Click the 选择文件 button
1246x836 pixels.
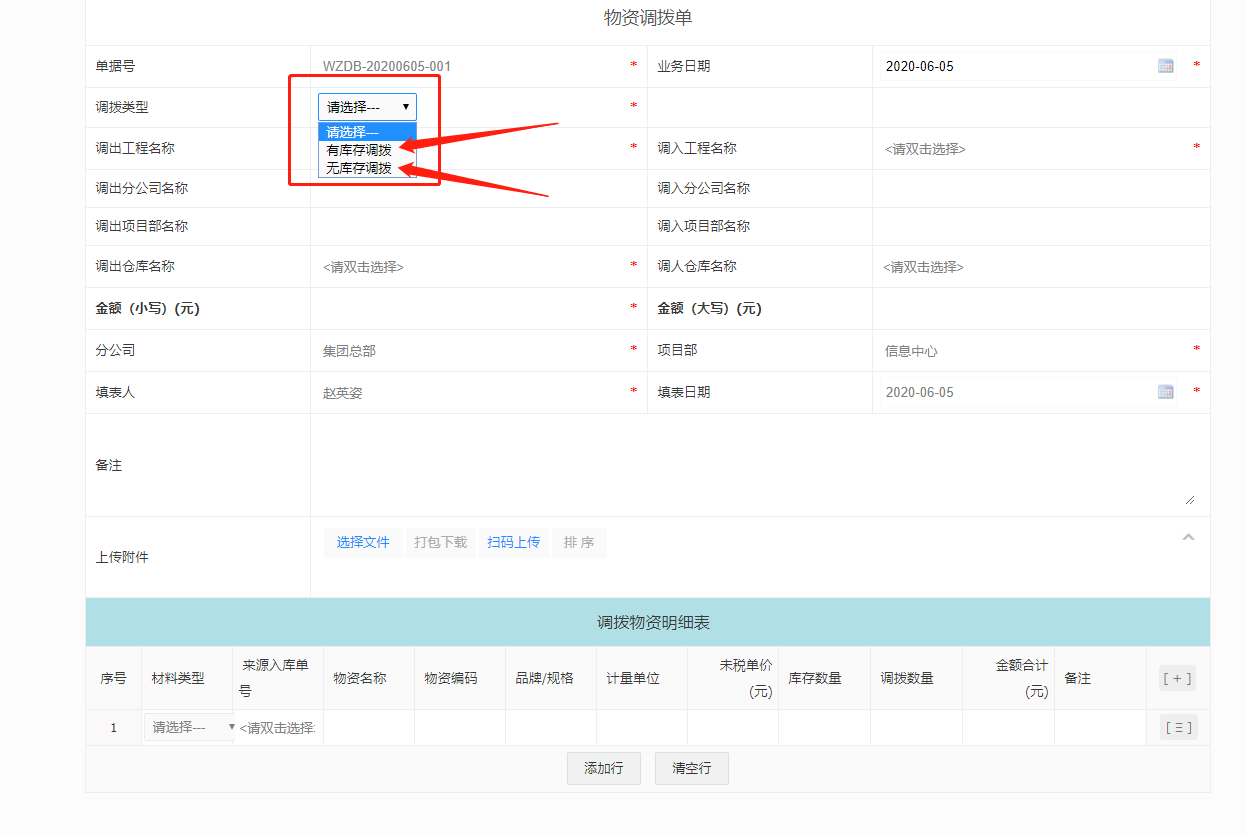pos(363,543)
